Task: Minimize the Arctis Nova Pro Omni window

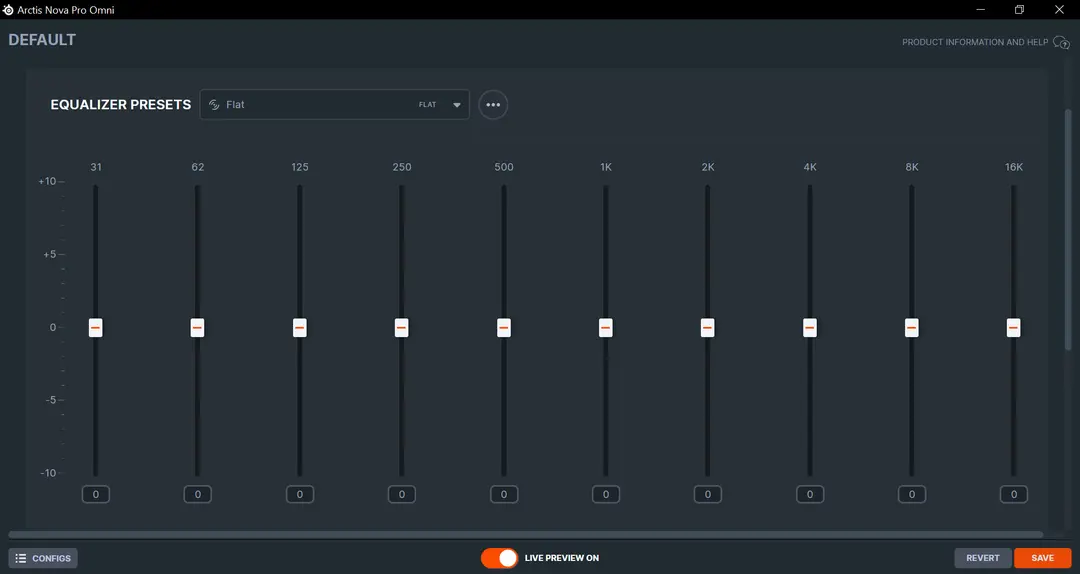Action: coord(980,10)
